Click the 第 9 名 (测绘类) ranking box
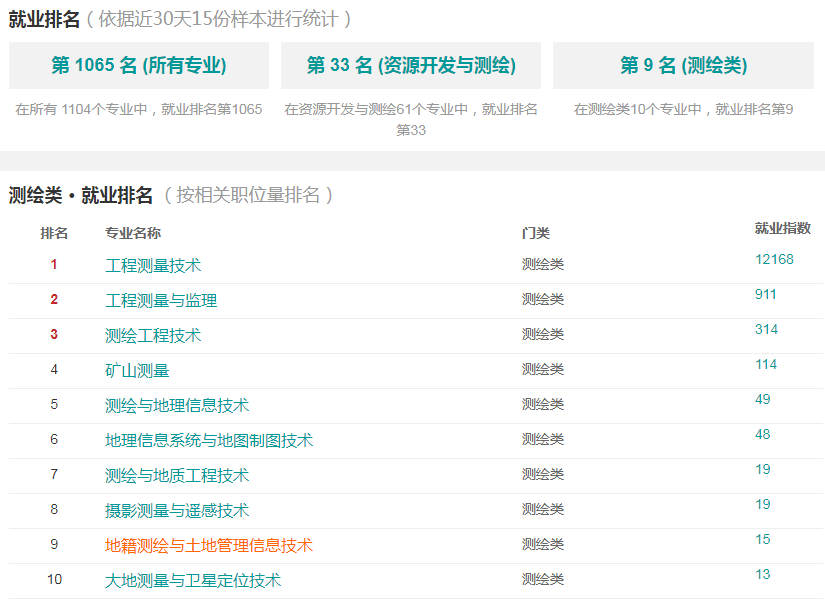Screen dimensions: 825x614 [x=683, y=65]
